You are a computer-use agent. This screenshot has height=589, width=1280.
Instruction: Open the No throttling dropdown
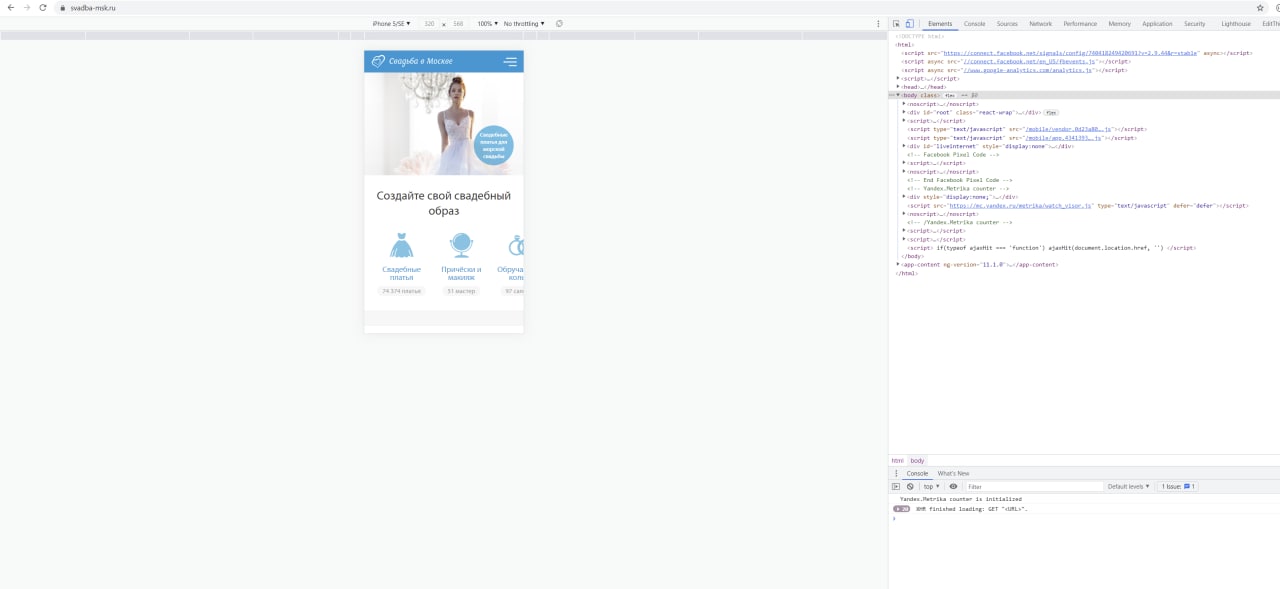coord(524,23)
